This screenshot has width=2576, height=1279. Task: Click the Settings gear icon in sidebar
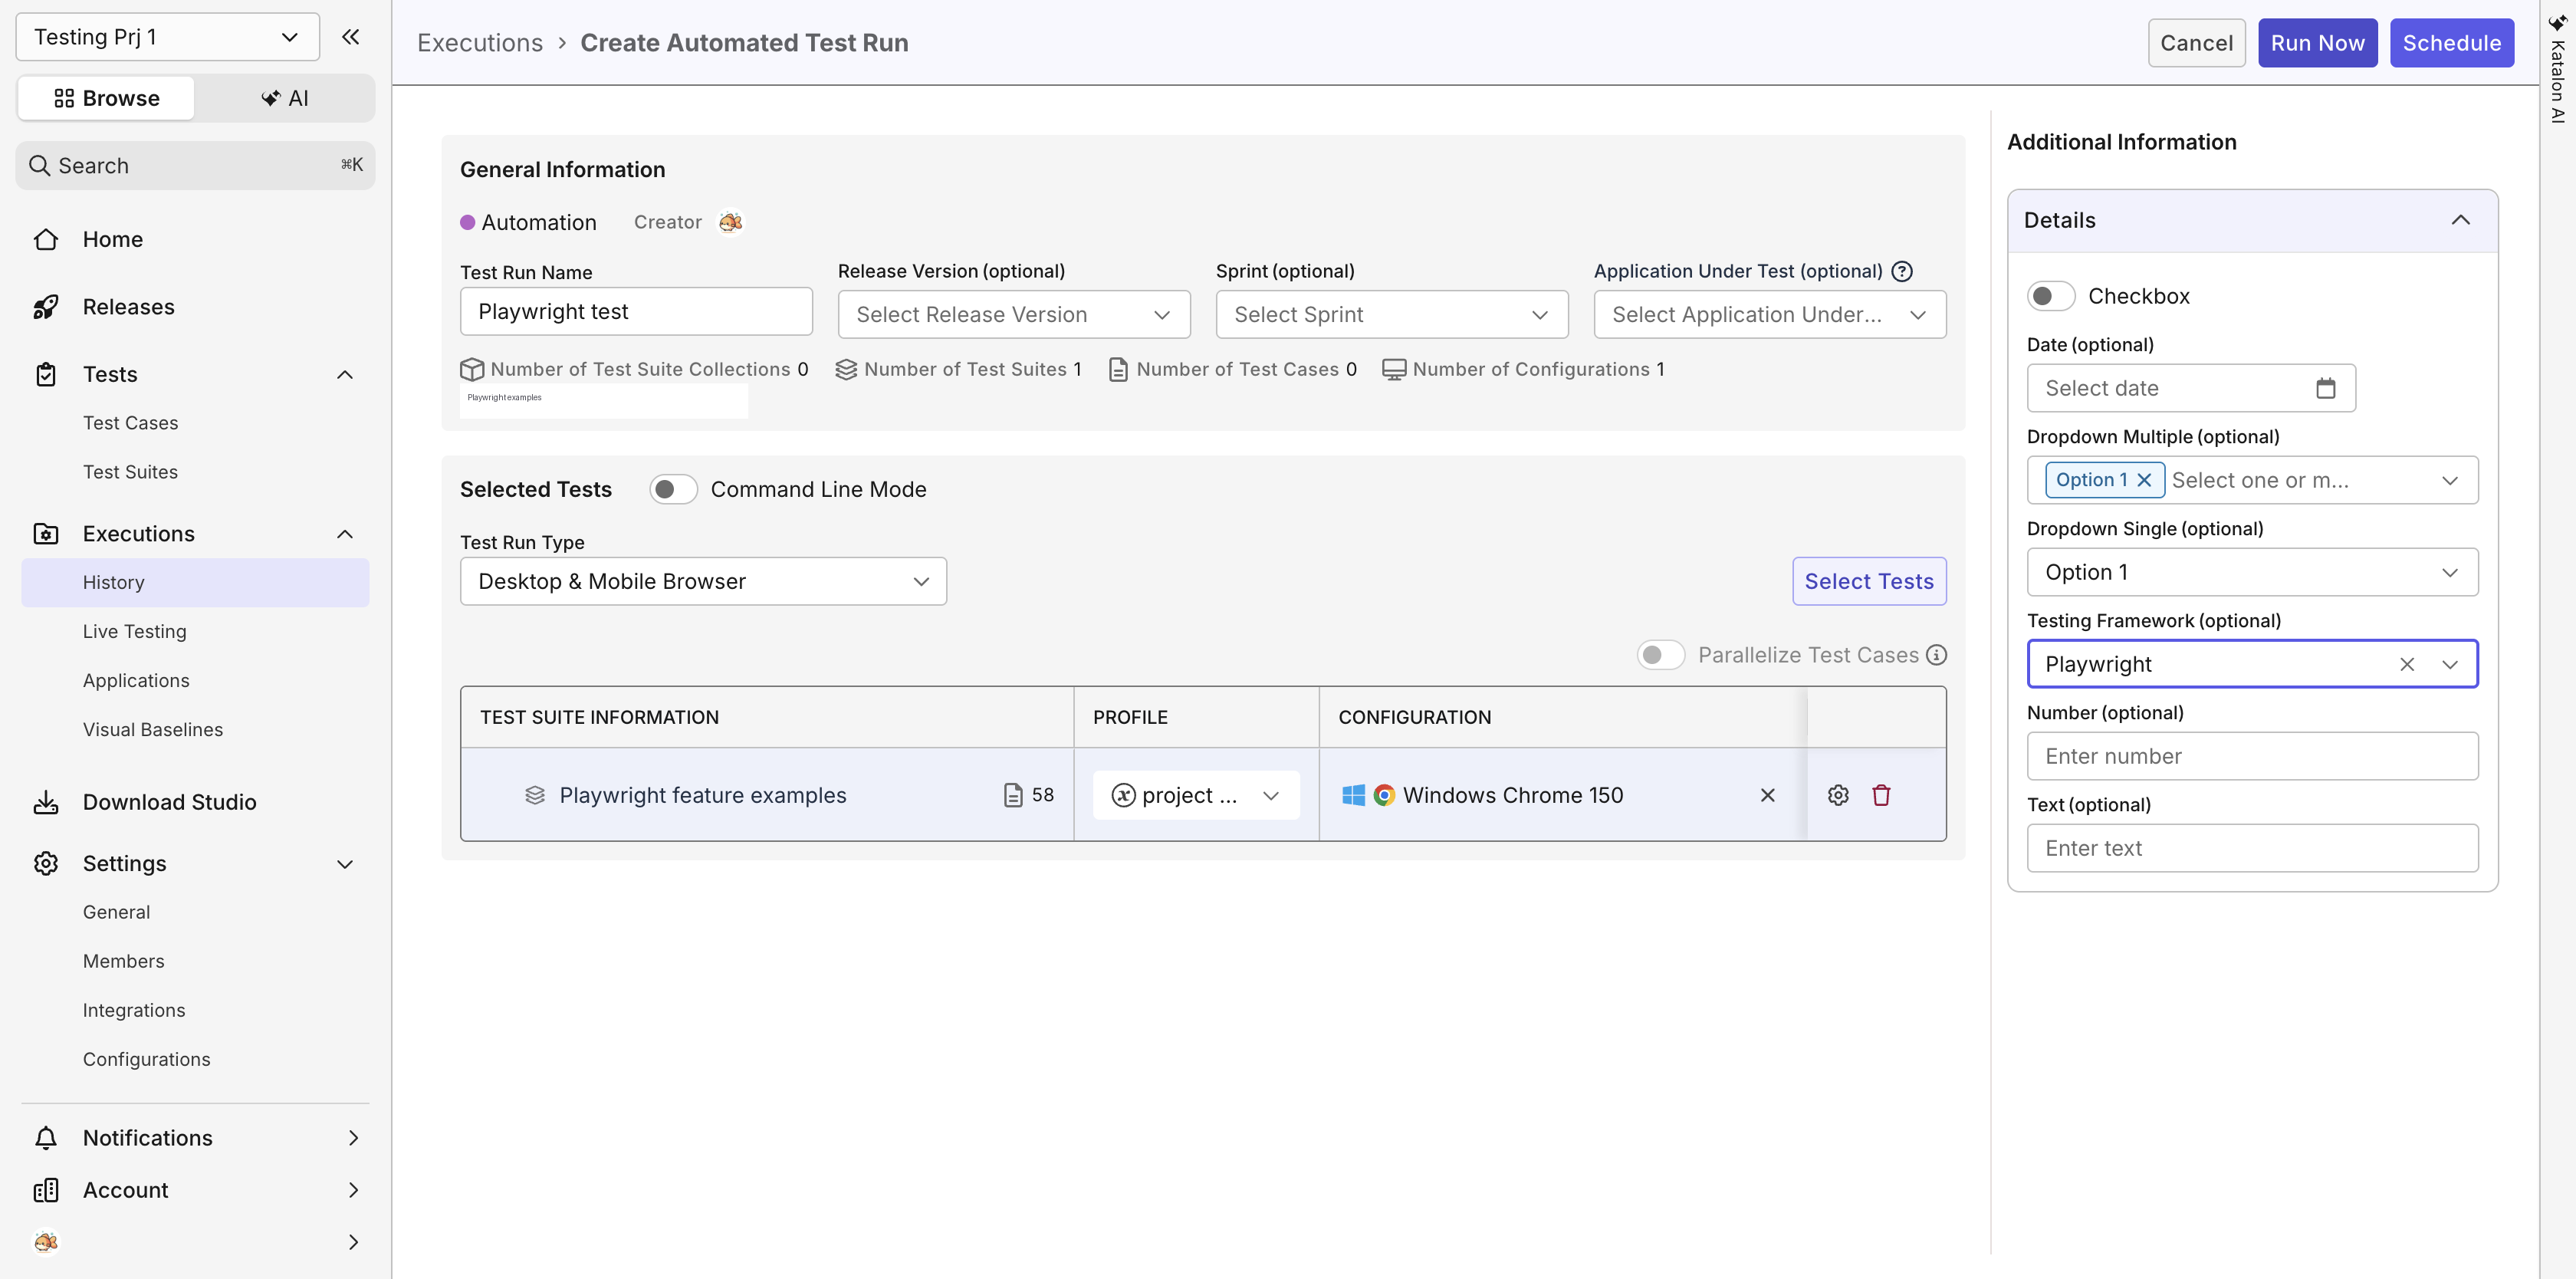tap(46, 864)
